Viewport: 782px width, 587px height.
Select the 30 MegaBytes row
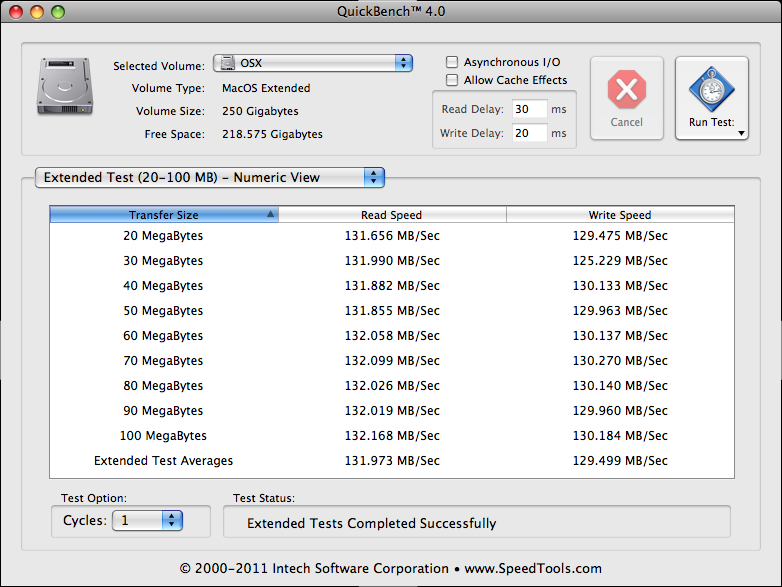392,260
